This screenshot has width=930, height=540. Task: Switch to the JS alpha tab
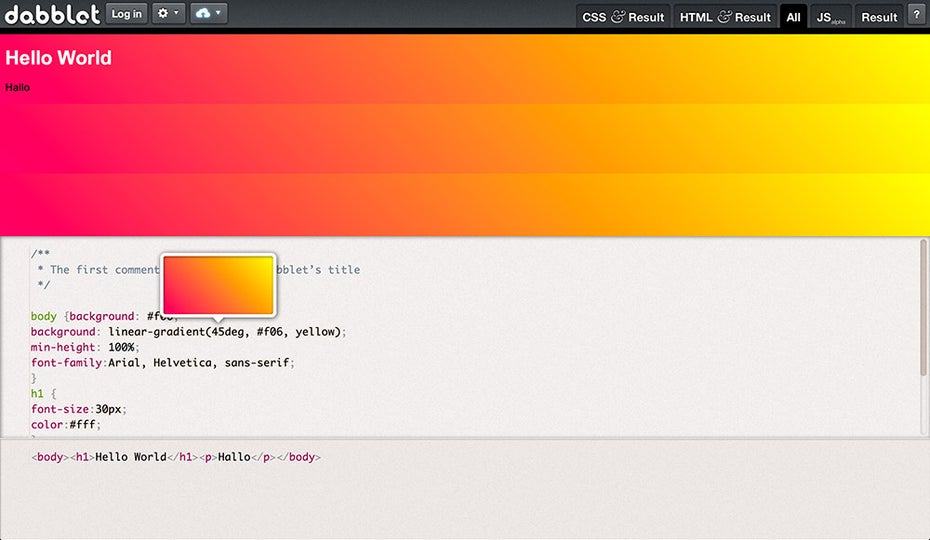click(830, 17)
